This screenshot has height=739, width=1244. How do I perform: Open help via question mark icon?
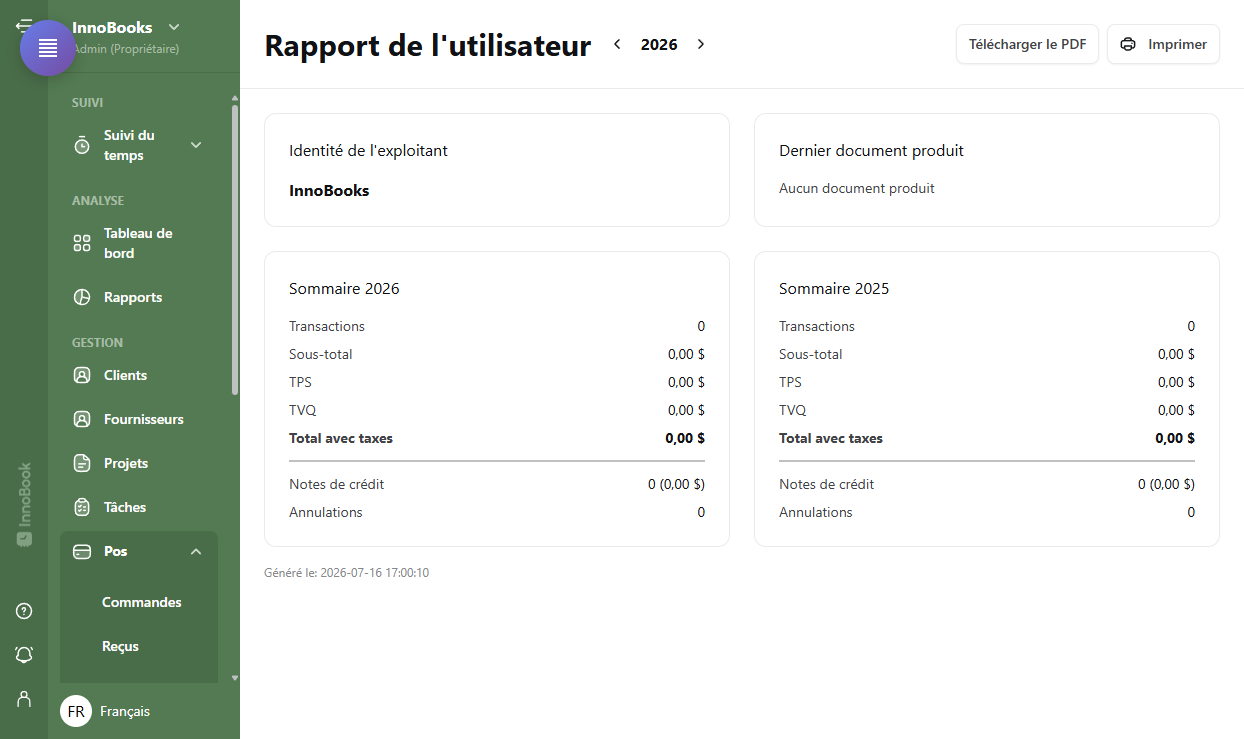(24, 611)
